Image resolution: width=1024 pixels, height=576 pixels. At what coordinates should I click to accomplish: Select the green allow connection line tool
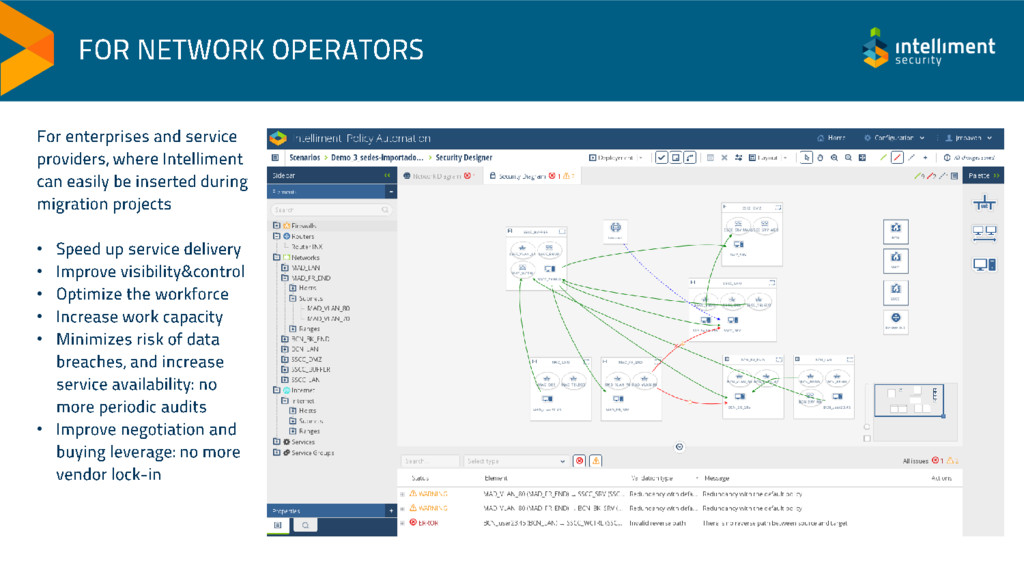point(884,157)
